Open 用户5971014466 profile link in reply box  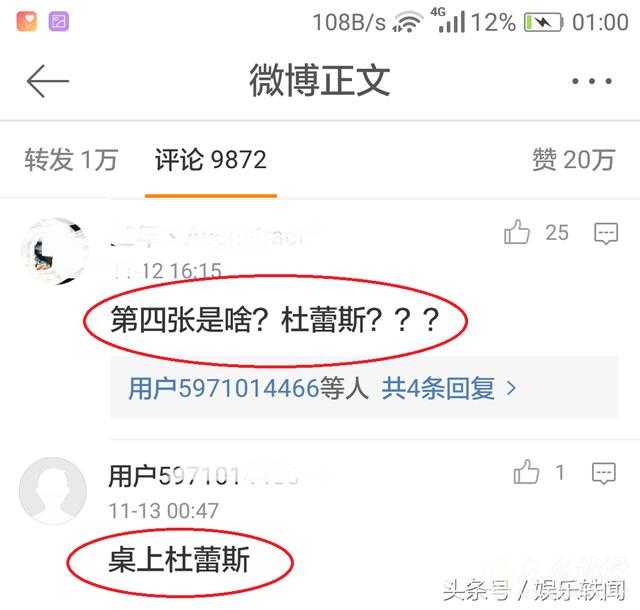point(223,388)
